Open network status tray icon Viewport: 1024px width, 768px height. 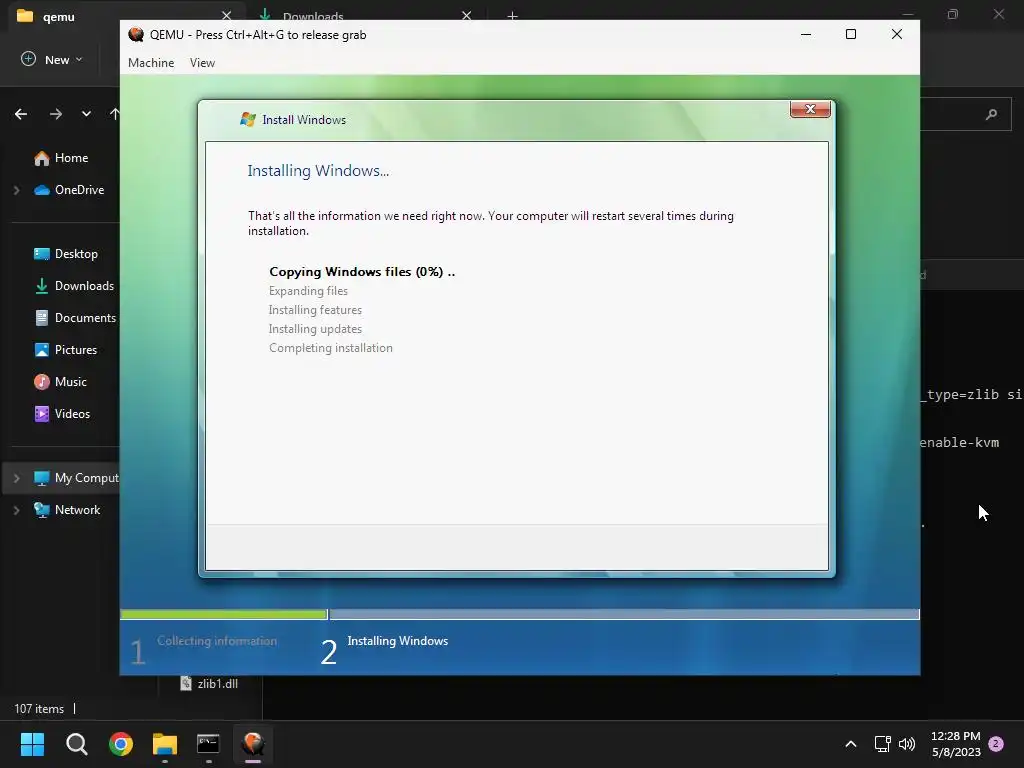pyautogui.click(x=882, y=744)
